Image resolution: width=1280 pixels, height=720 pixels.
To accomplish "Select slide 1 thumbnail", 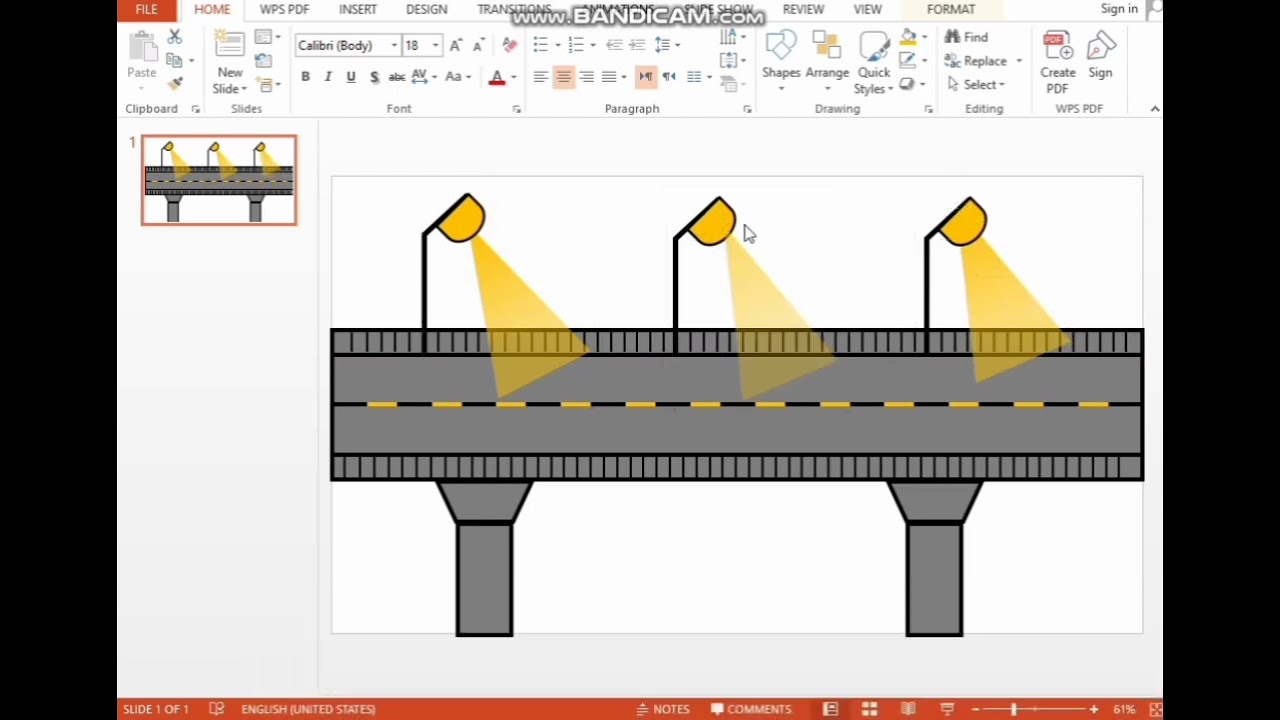I will pyautogui.click(x=219, y=180).
